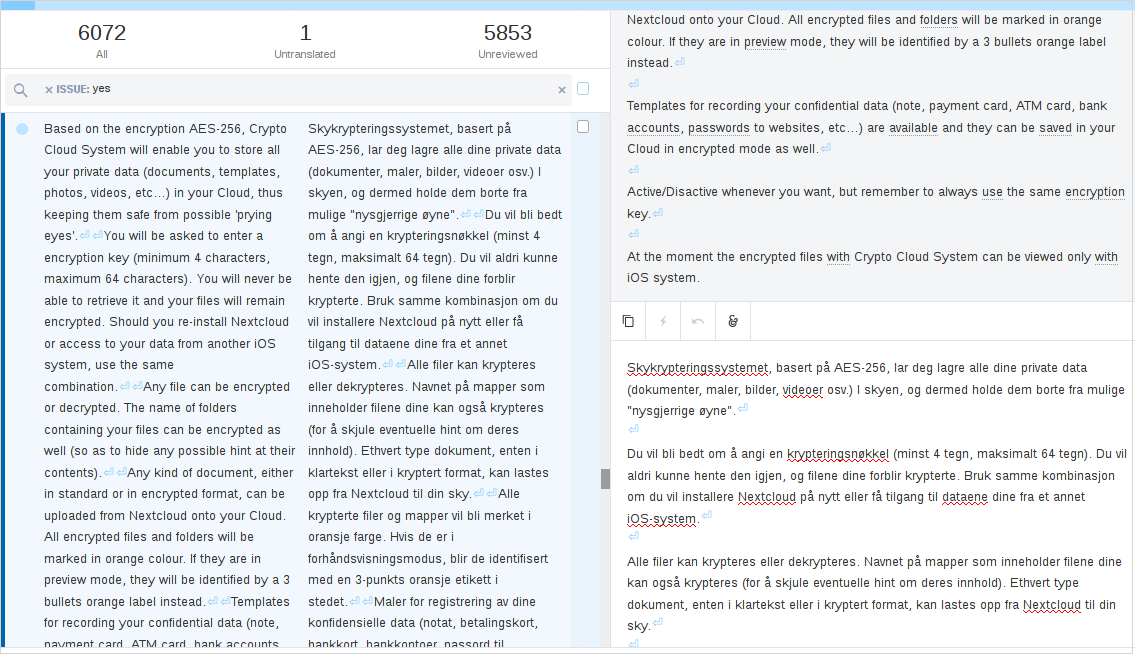Filter to 5853 Unreviewed strings
1135x656 pixels.
pyautogui.click(x=507, y=40)
